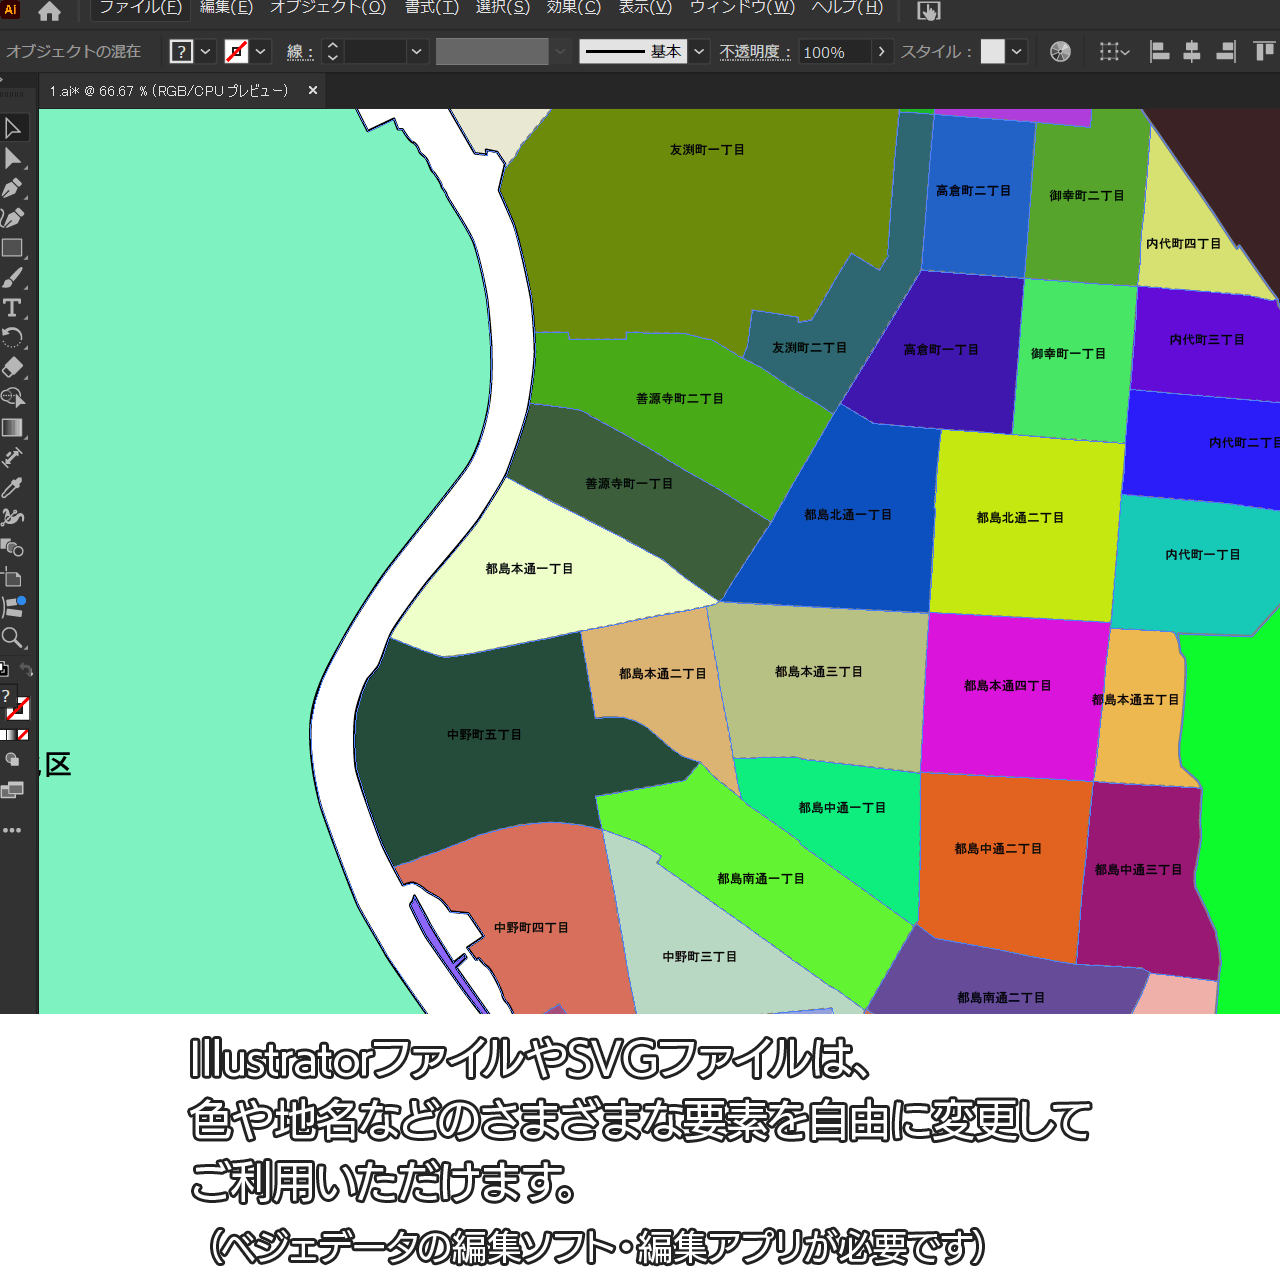Open the Style dropdown arrow

[x=1017, y=52]
